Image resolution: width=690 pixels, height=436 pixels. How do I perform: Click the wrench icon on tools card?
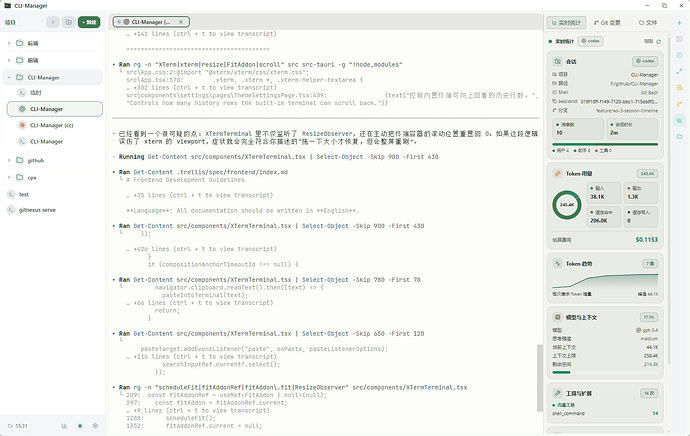[558, 393]
